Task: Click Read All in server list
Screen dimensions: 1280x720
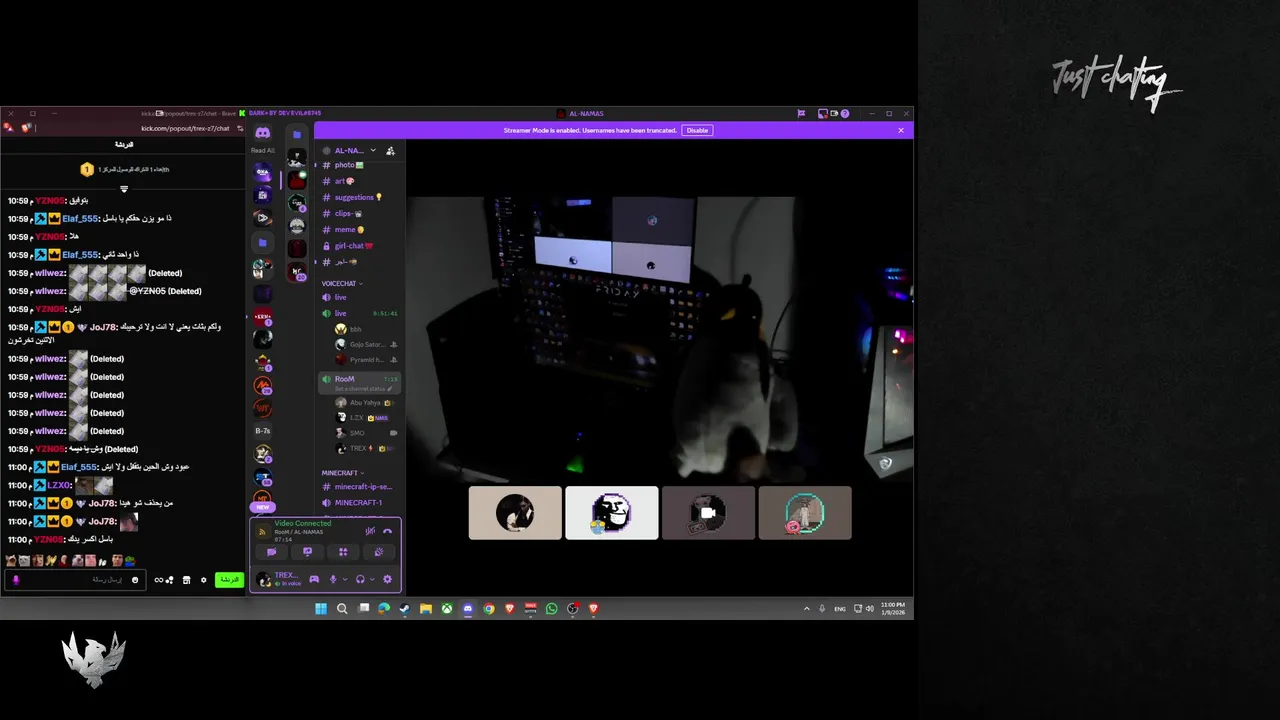Action: point(262,150)
